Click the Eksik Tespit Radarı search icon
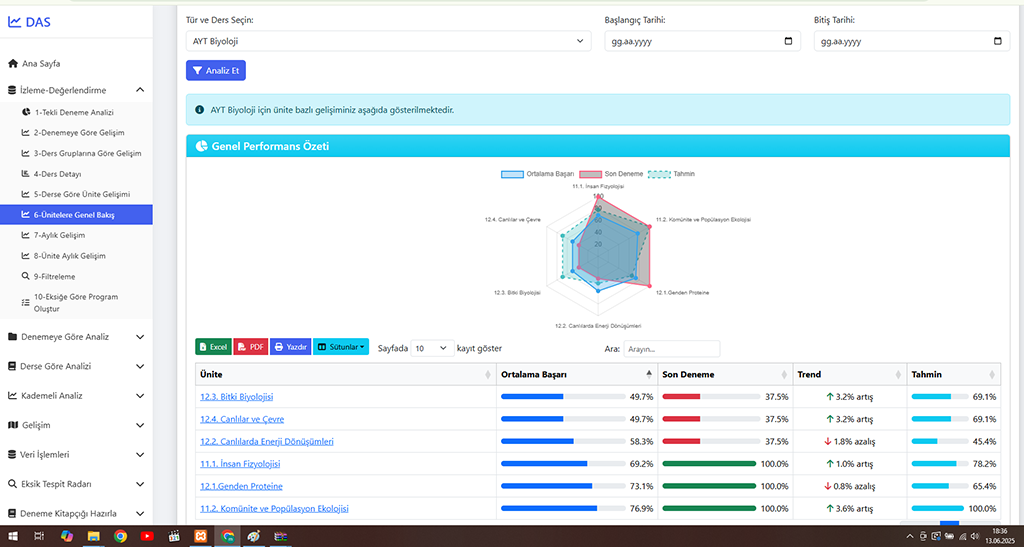Screen dimensions: 1024x547 [x=13, y=484]
